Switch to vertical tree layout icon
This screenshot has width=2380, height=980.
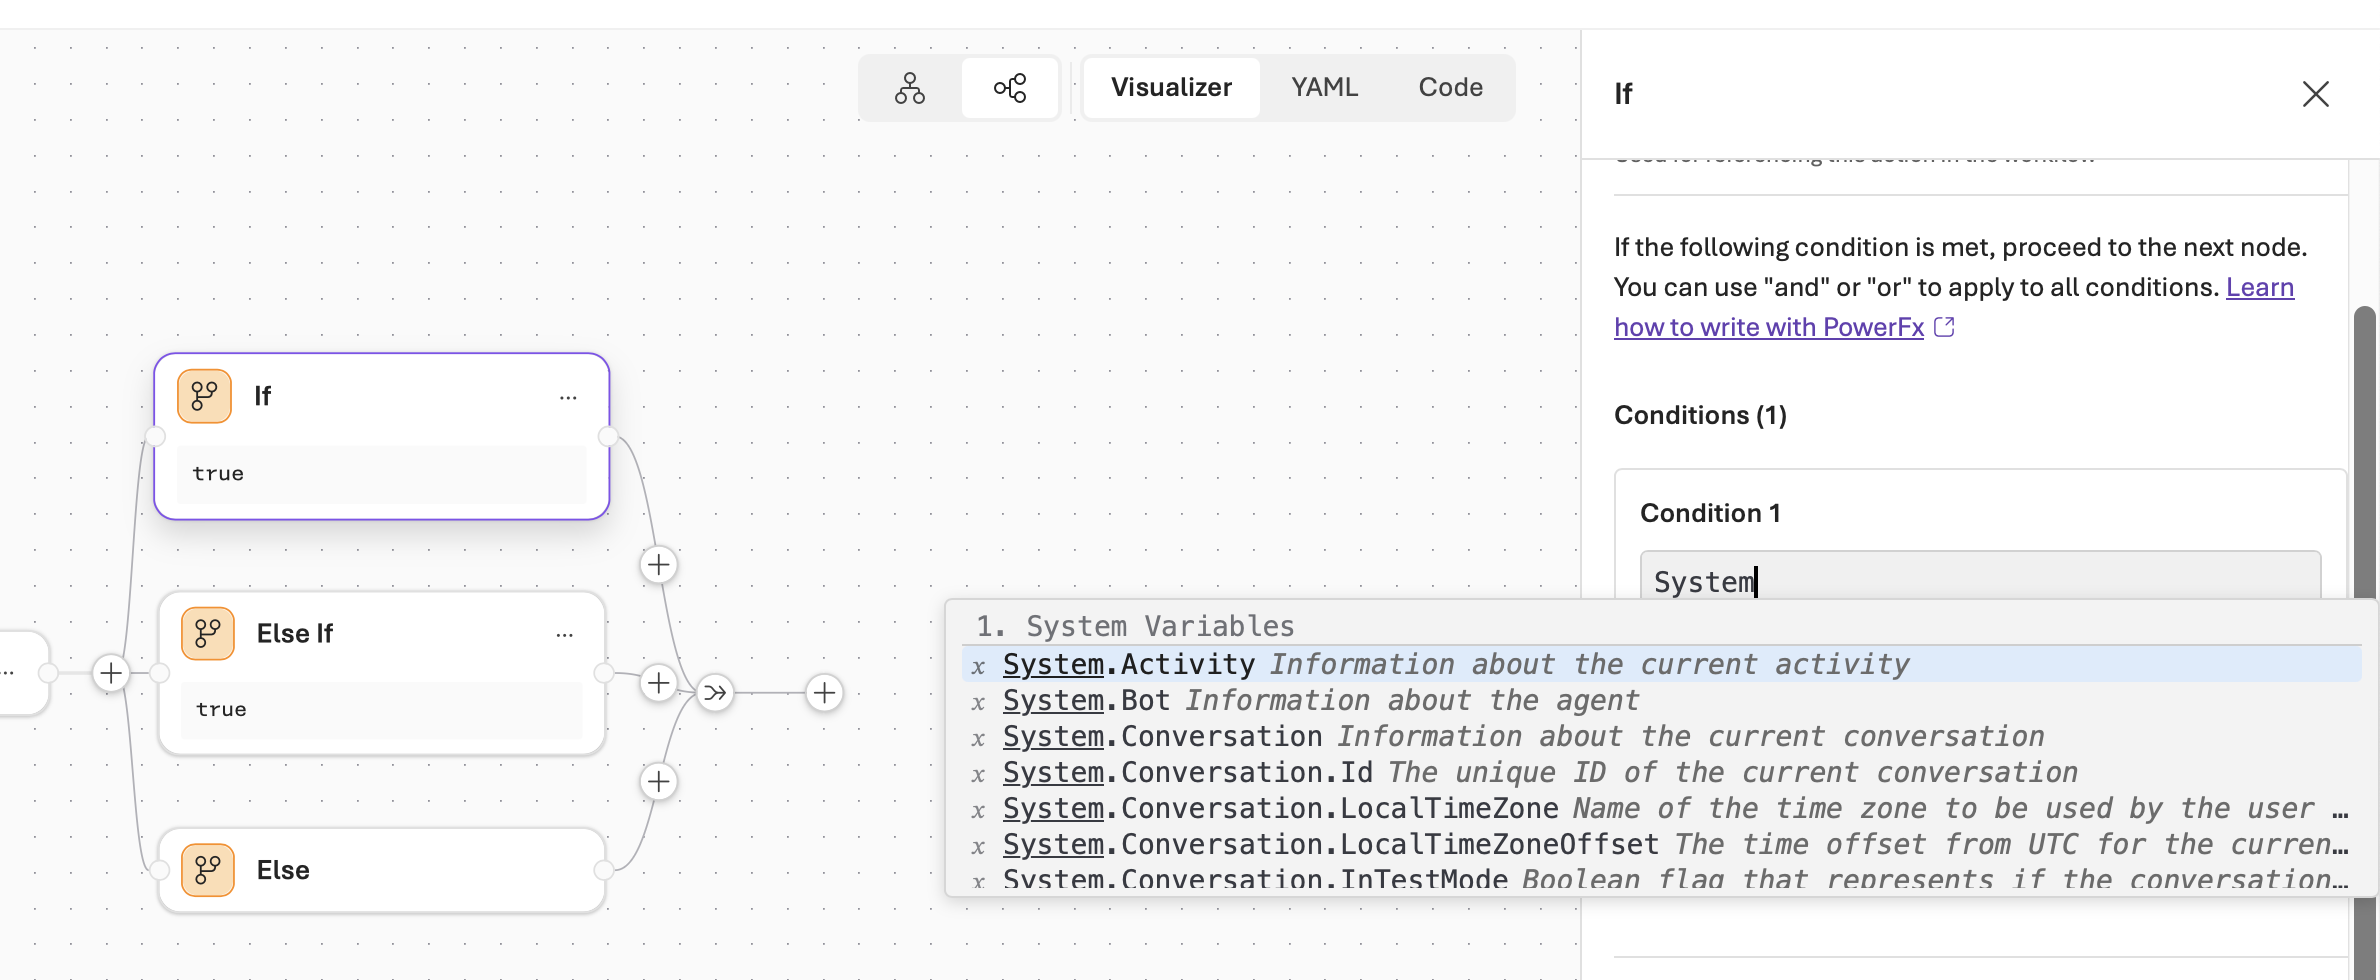pyautogui.click(x=909, y=88)
